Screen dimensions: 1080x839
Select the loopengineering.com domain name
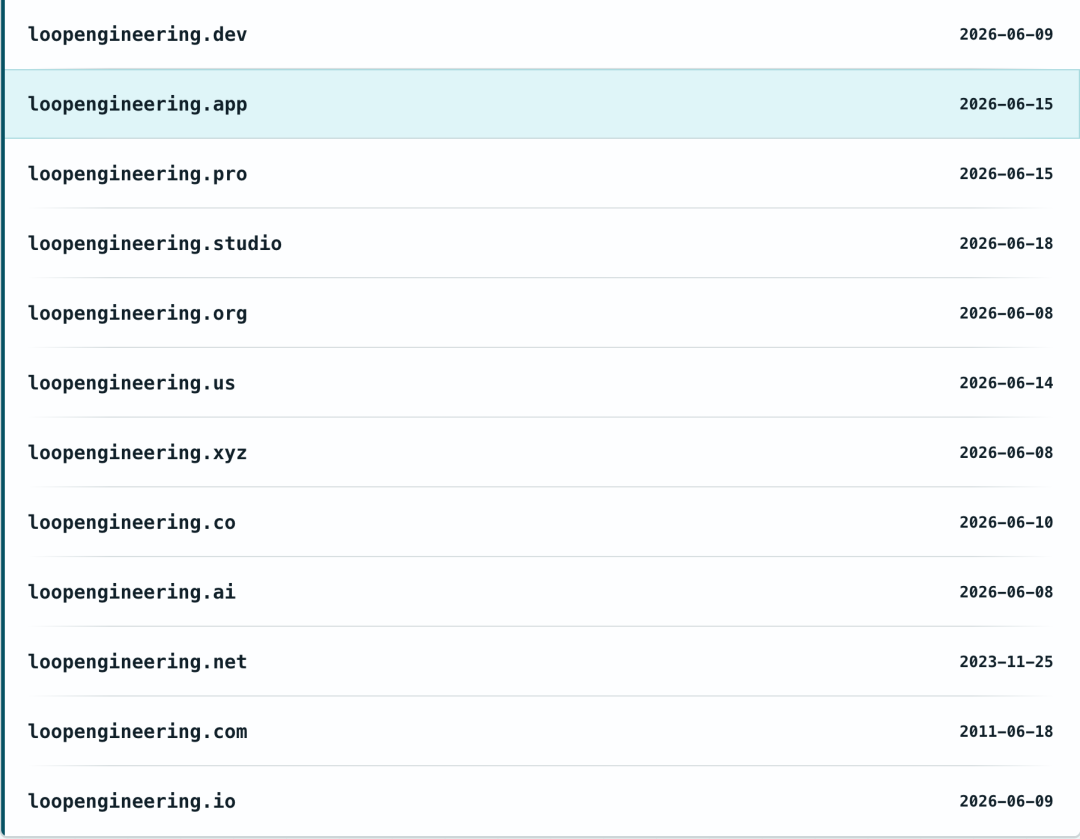click(137, 732)
